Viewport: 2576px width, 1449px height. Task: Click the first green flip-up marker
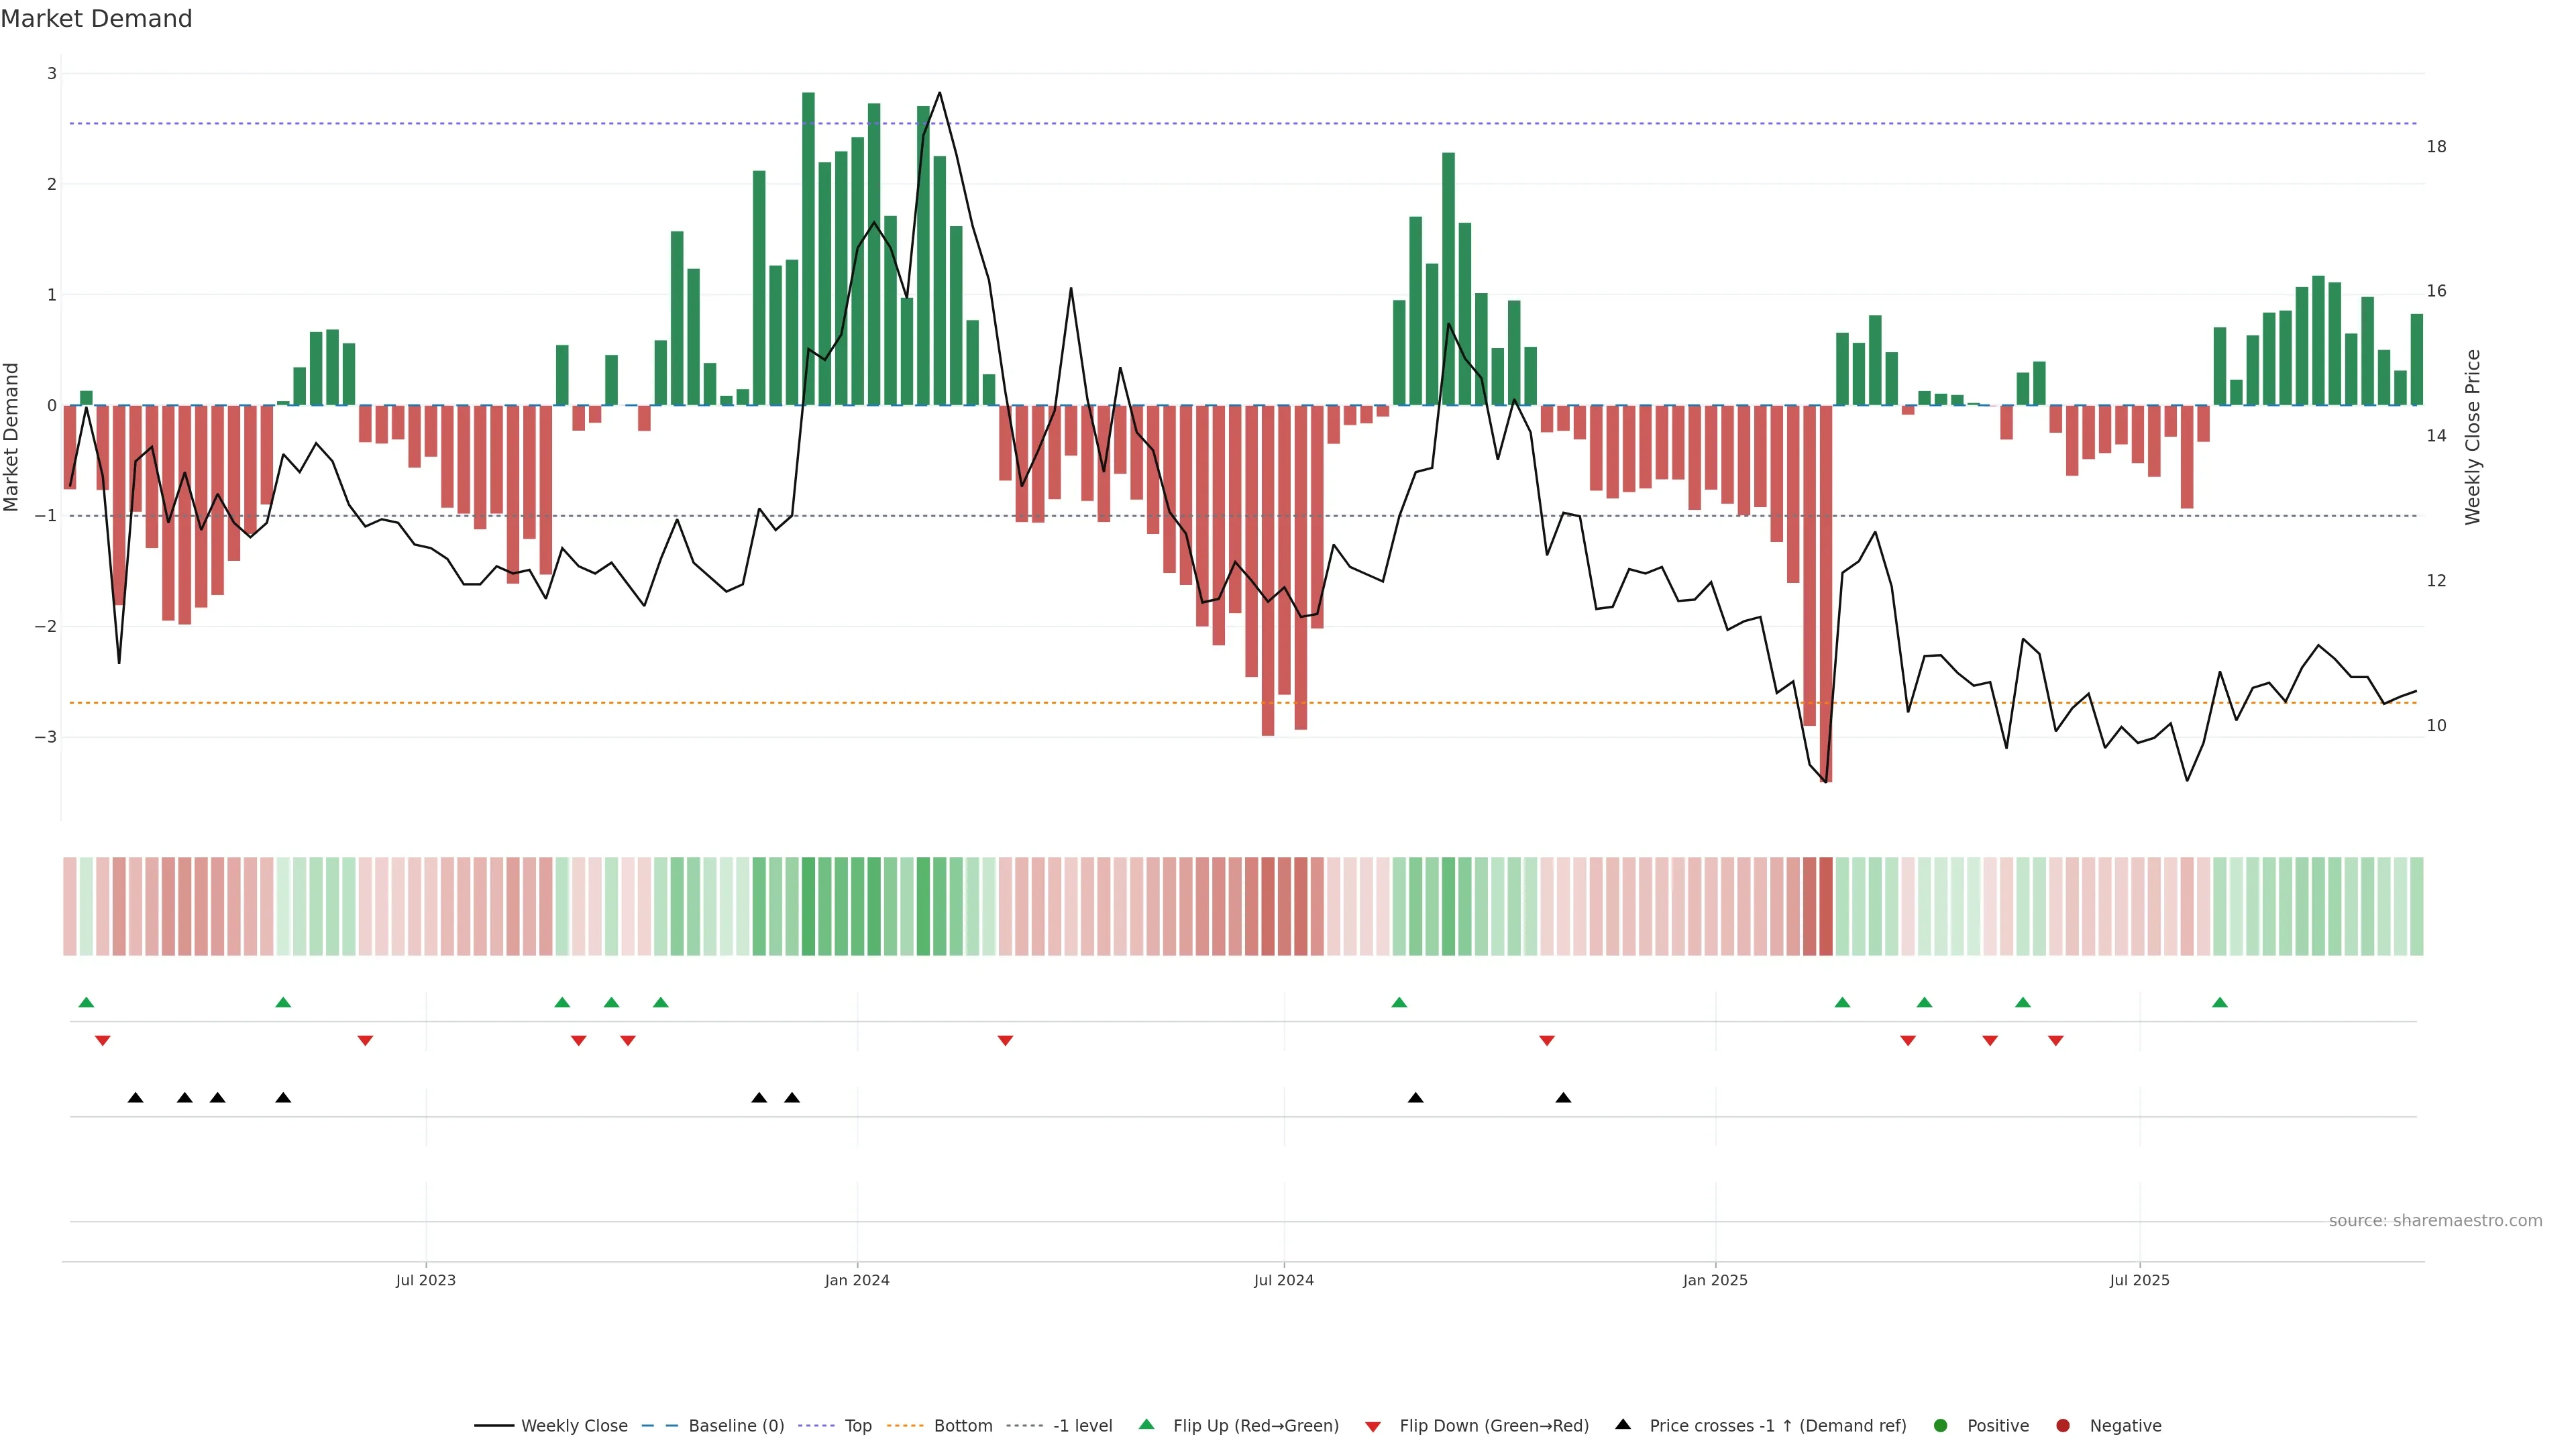[86, 1002]
